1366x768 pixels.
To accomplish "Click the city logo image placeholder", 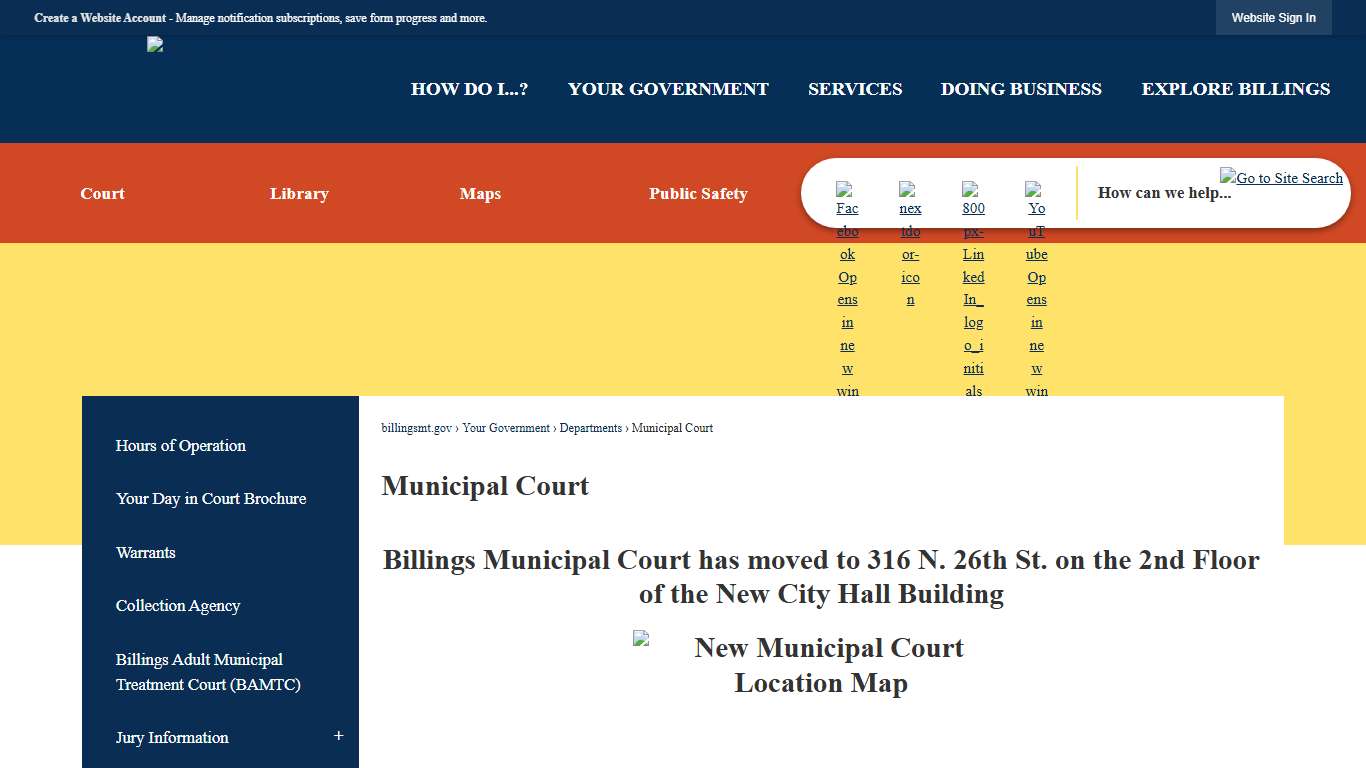I will (x=155, y=44).
